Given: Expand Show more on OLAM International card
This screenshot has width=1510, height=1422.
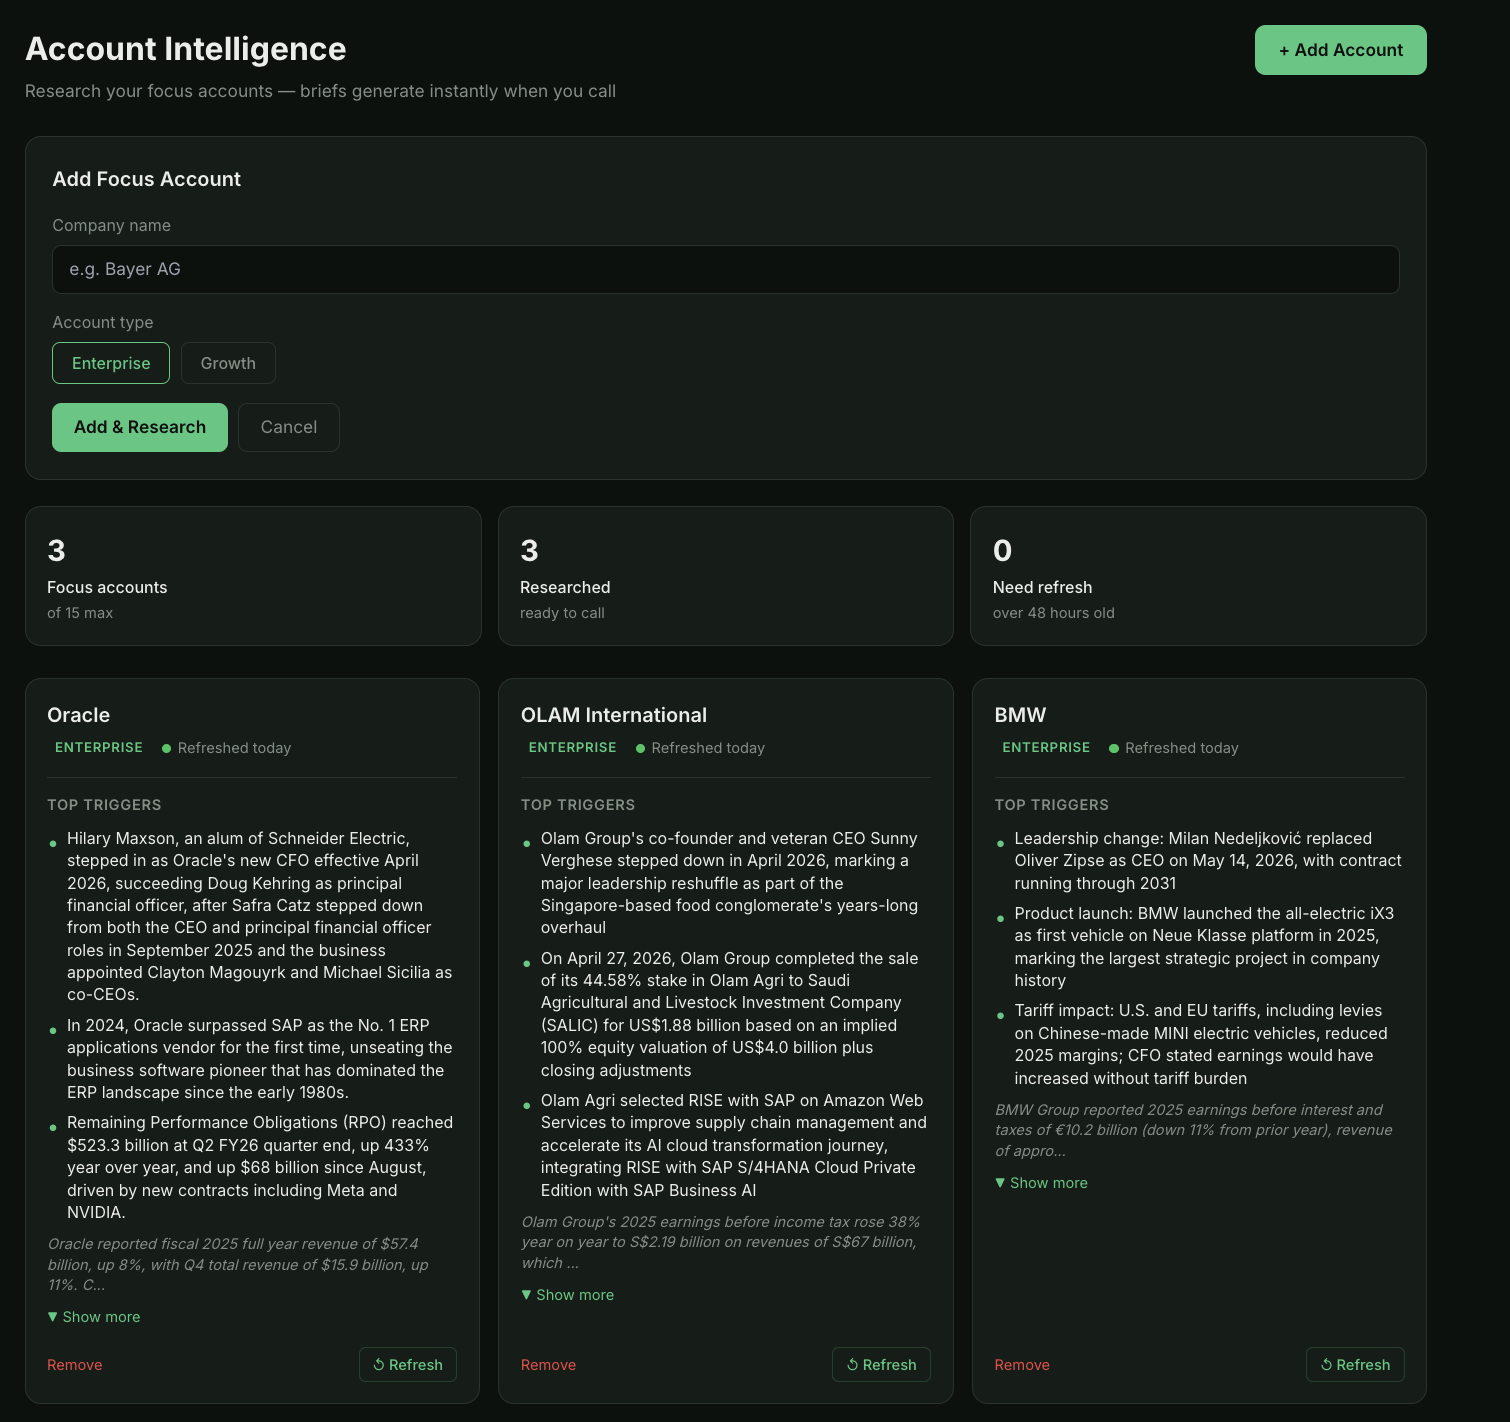Looking at the screenshot, I should tap(568, 1295).
